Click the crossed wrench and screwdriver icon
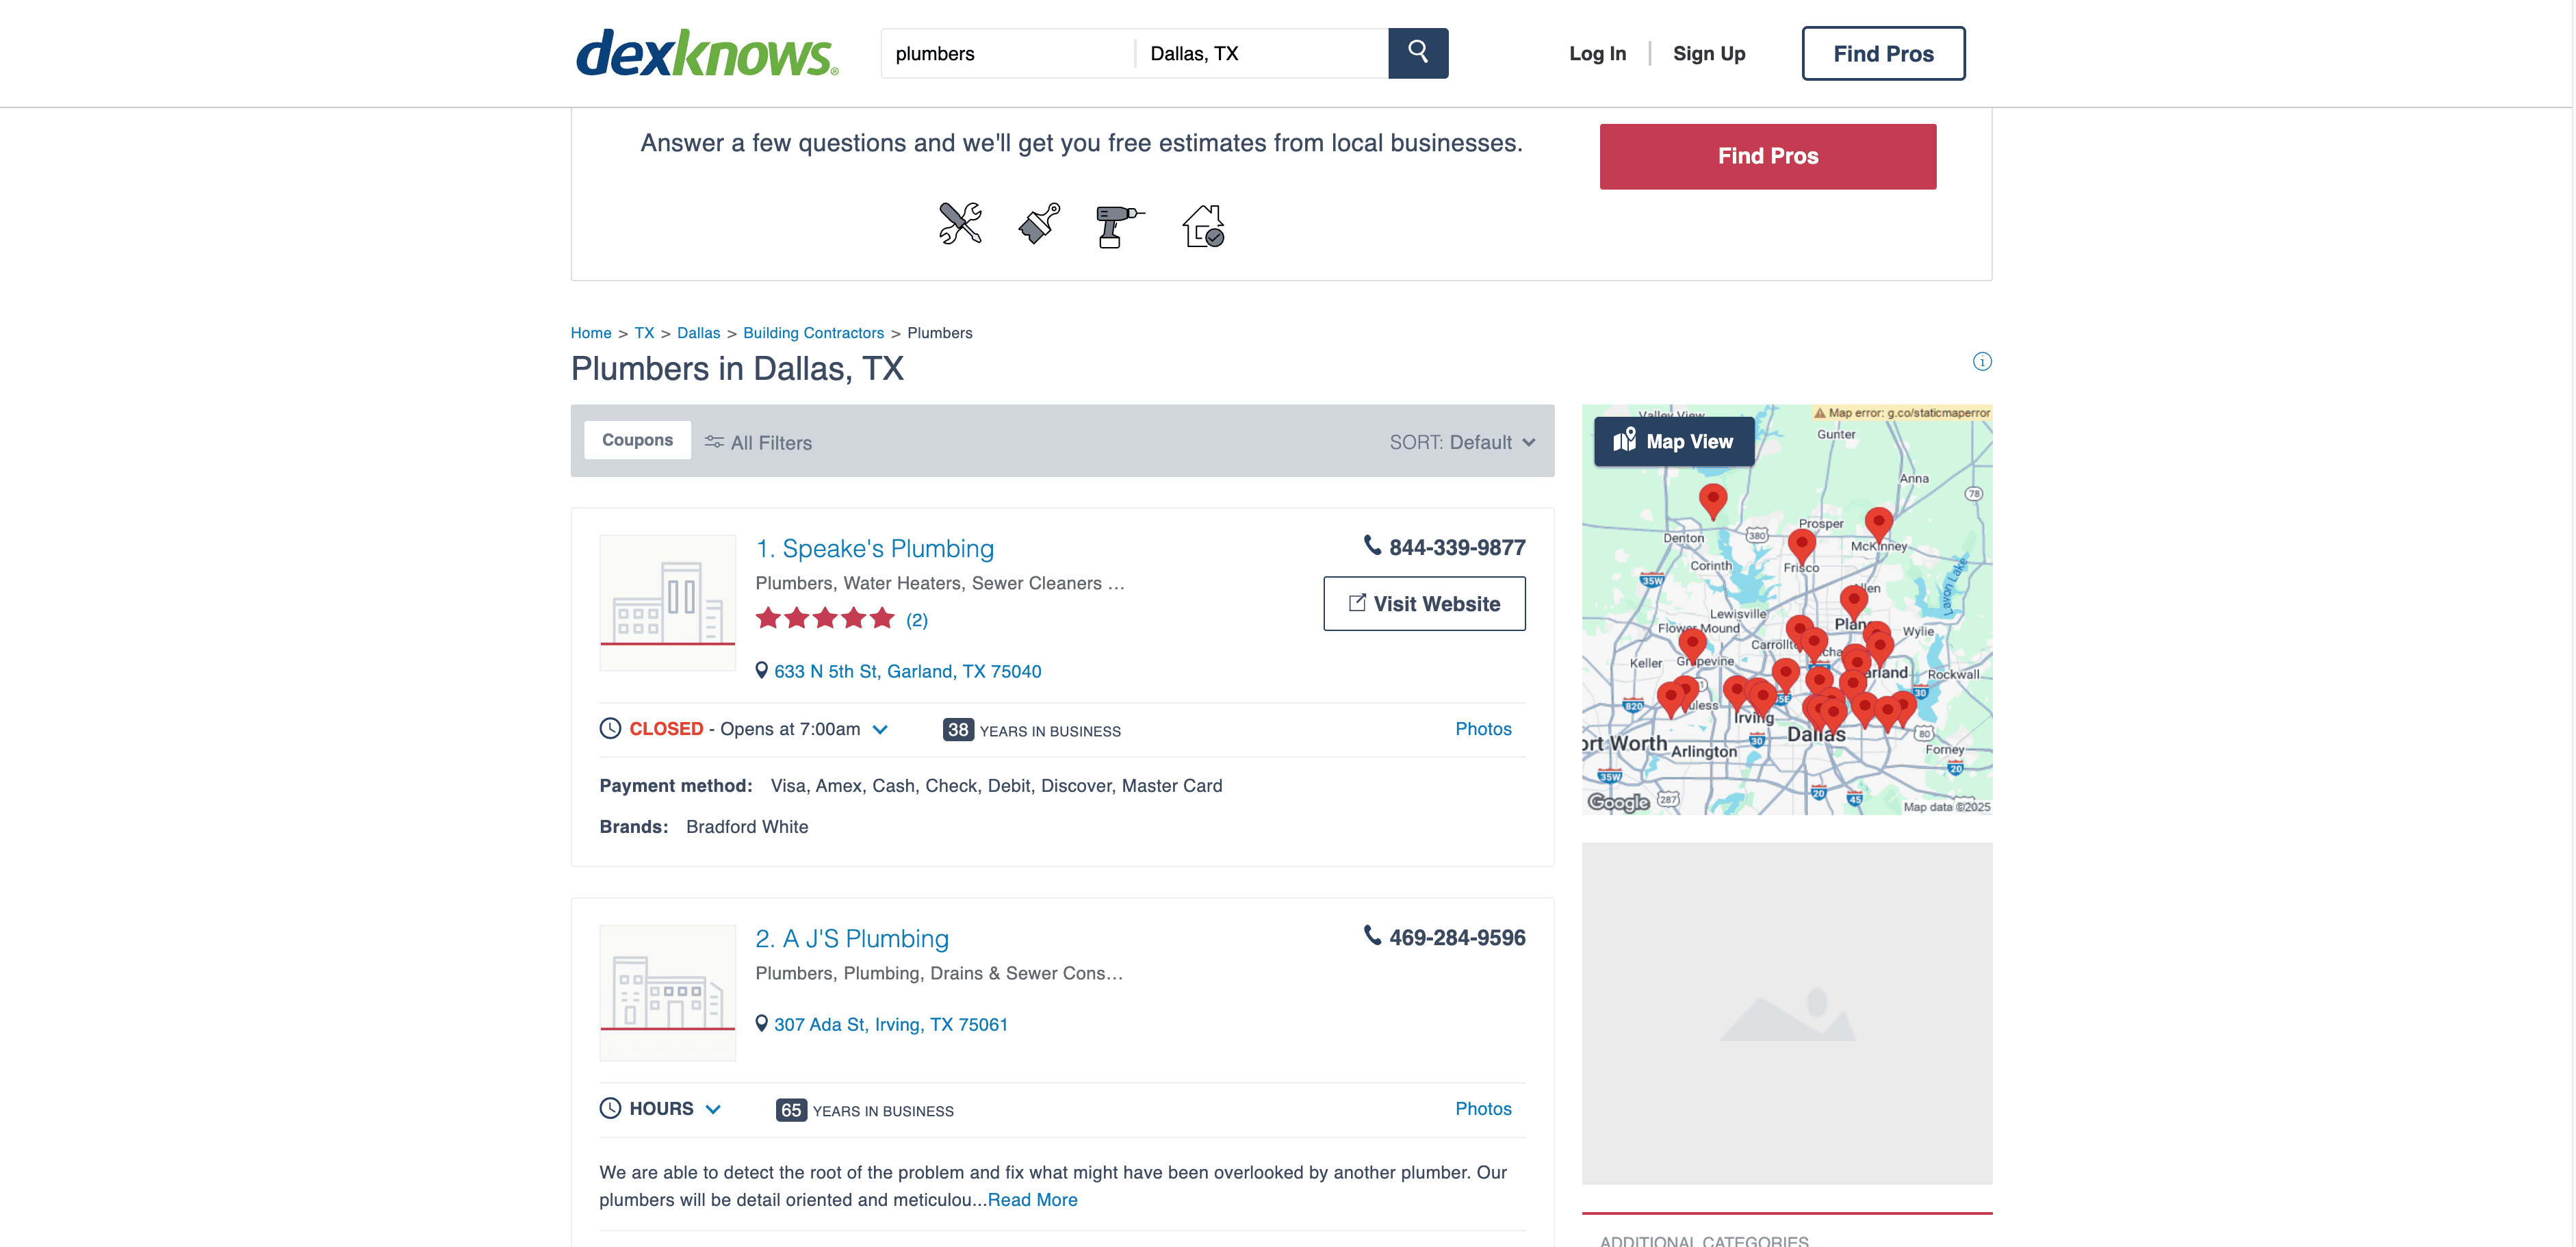The width and height of the screenshot is (2576, 1247). [960, 224]
